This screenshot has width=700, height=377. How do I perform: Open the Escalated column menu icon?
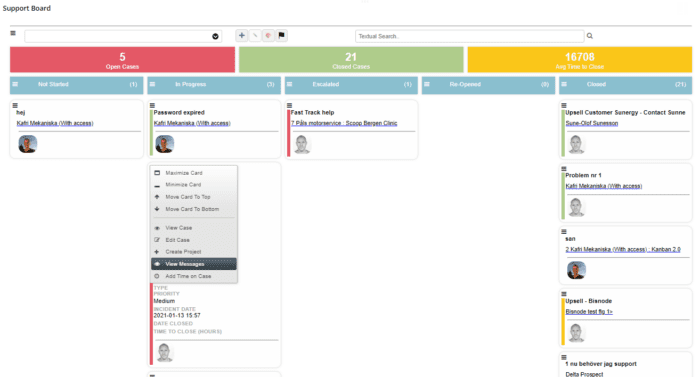tap(289, 84)
